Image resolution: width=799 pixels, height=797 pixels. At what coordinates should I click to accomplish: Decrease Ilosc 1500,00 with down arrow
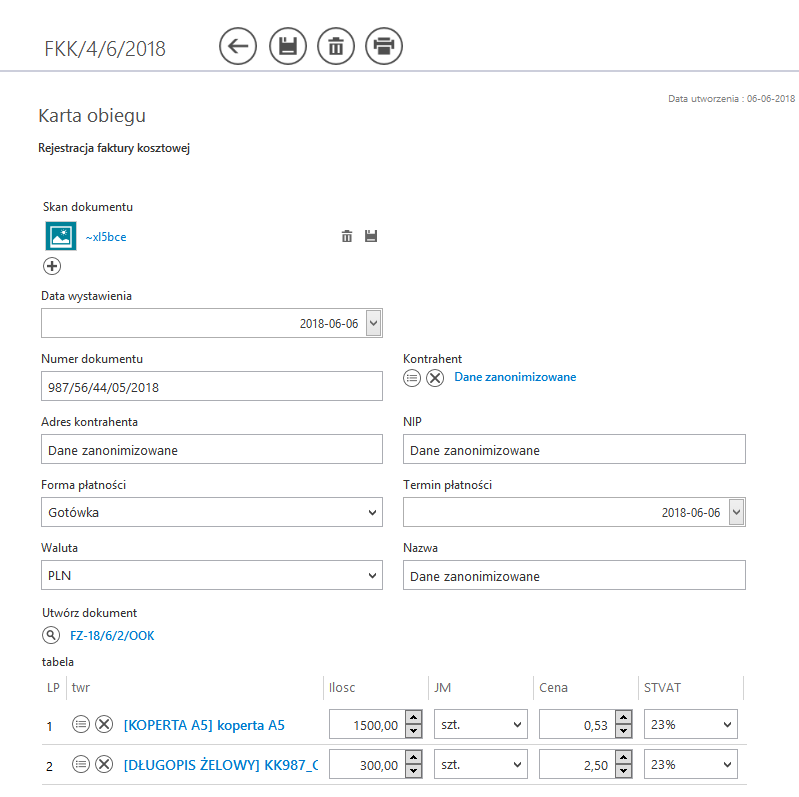(x=414, y=731)
